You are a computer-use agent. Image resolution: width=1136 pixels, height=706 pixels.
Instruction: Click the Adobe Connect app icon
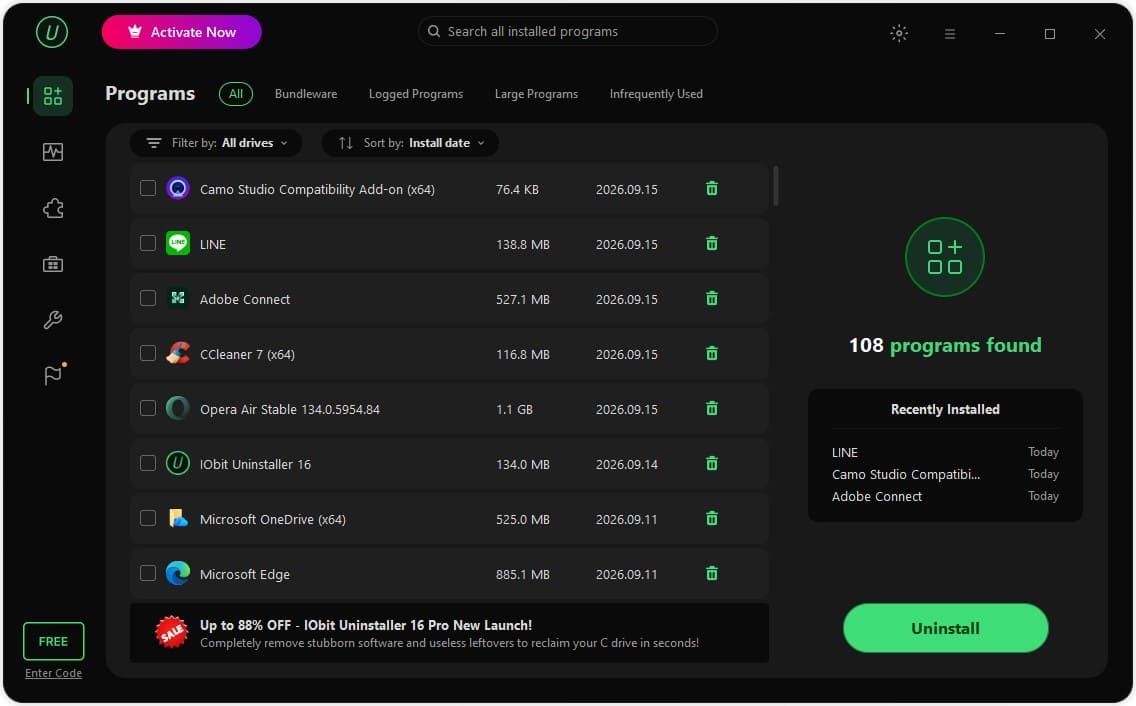point(178,298)
